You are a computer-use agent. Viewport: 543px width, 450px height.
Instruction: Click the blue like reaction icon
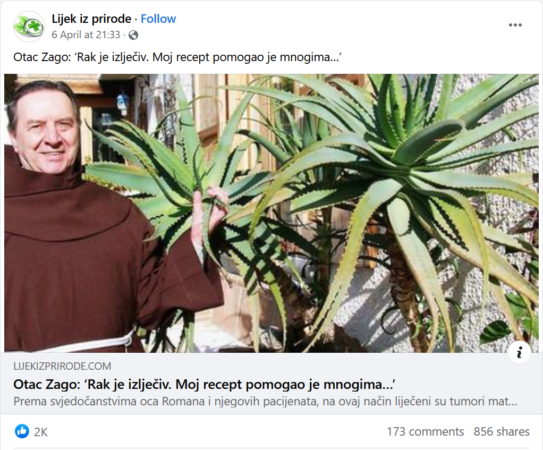[22, 431]
